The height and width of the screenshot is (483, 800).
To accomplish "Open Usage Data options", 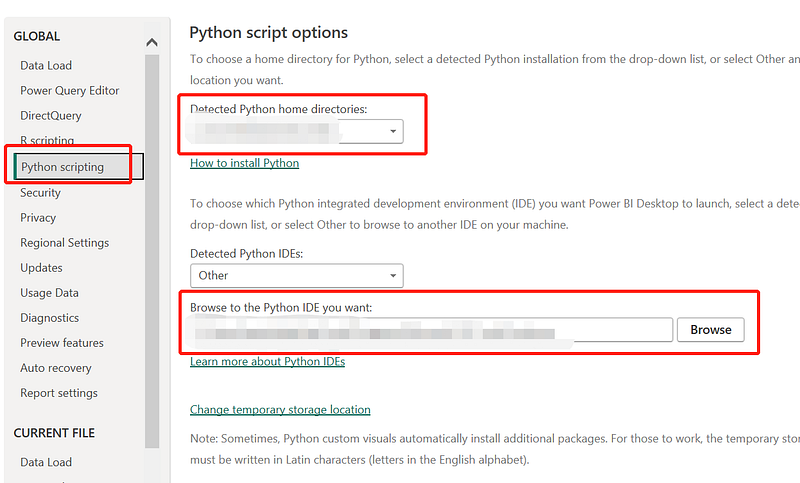I will click(x=49, y=292).
